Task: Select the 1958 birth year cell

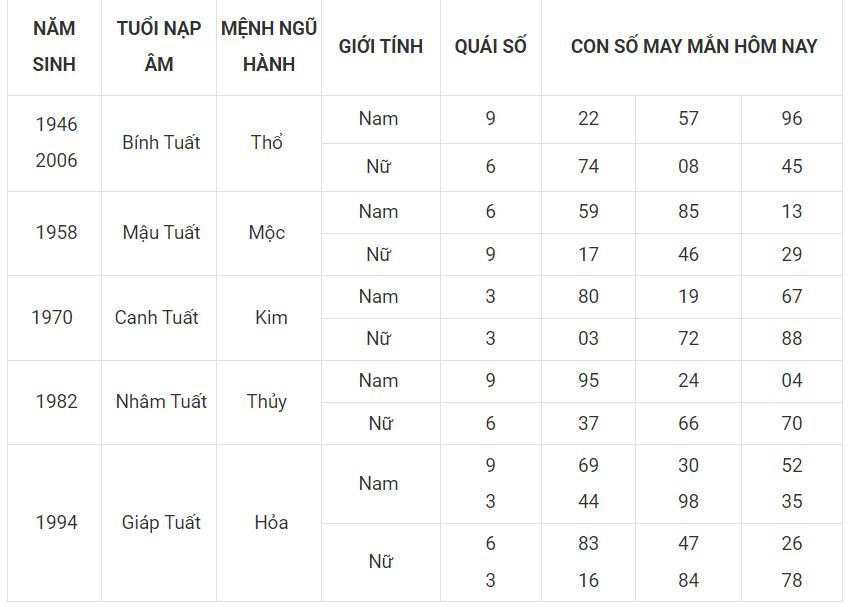Action: click(x=56, y=233)
